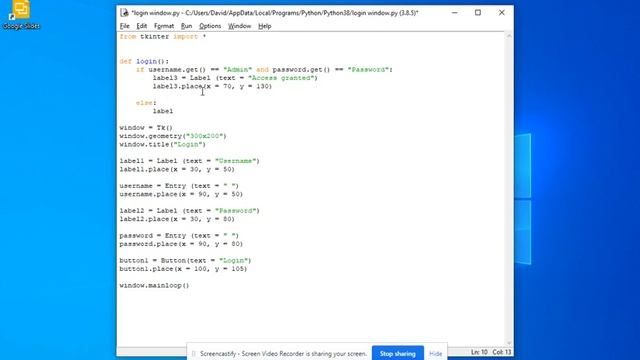Click the 'Access granted' label3 line
The width and height of the screenshot is (640, 360).
pos(235,78)
